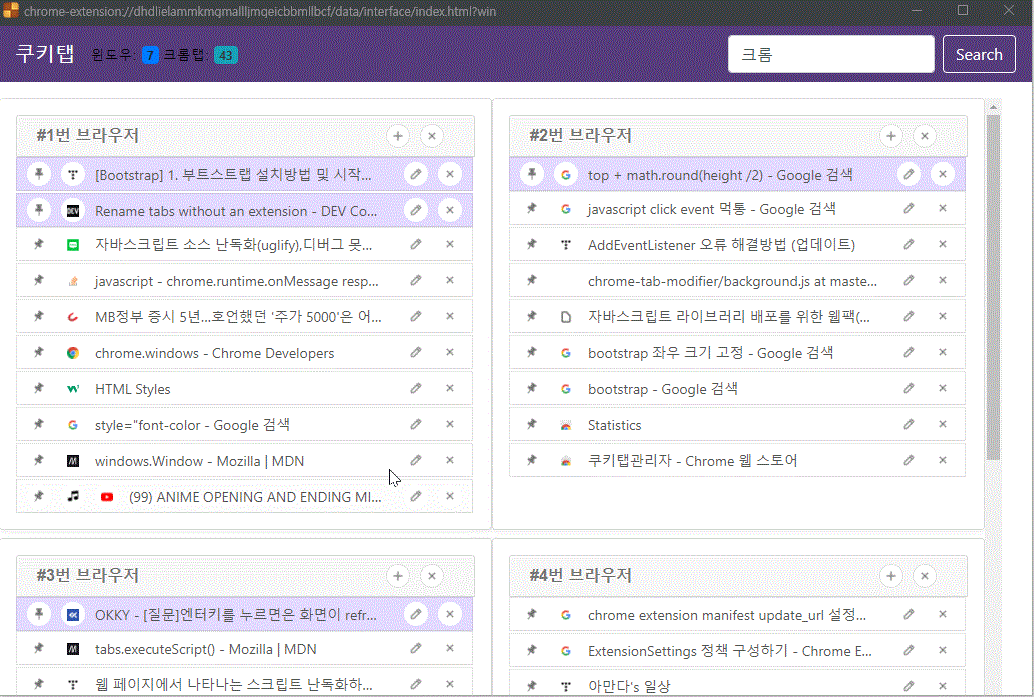1034x697 pixels.
Task: Pin the chrome.windows - Chrome Developers tab
Action: coord(39,352)
